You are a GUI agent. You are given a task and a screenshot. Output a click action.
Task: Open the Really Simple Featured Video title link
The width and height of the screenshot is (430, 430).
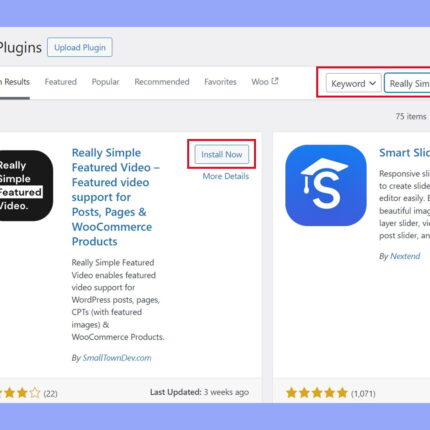point(116,197)
